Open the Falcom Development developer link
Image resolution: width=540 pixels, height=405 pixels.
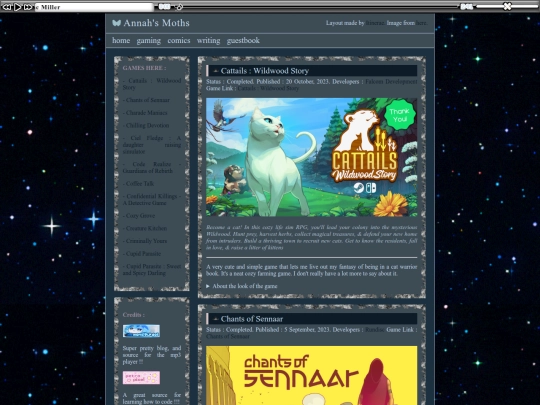pyautogui.click(x=391, y=82)
